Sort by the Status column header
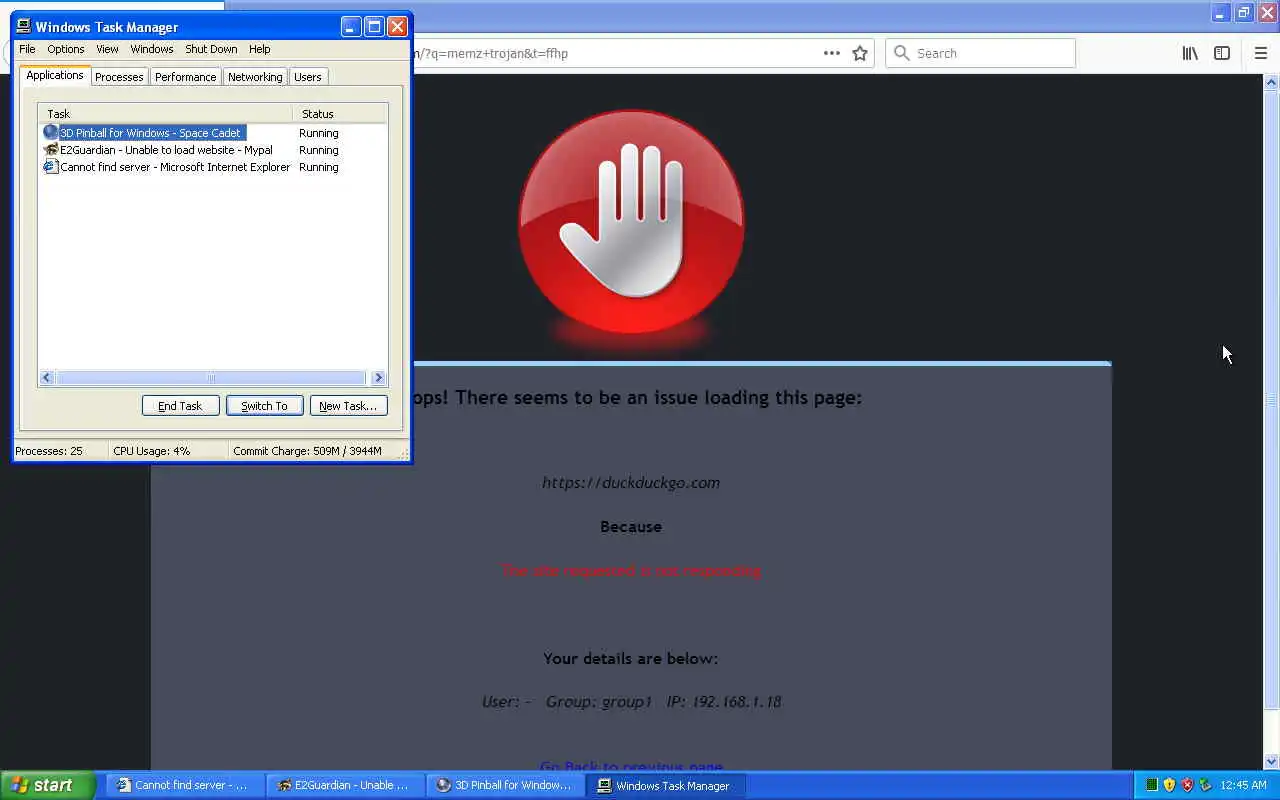Viewport: 1280px width, 800px height. coord(340,114)
